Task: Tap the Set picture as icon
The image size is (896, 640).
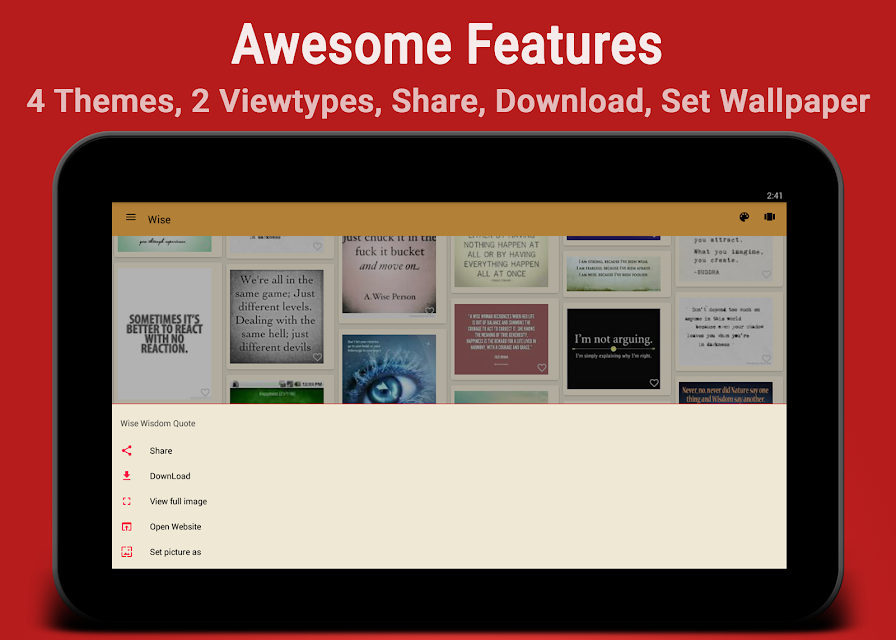Action: pos(127,551)
